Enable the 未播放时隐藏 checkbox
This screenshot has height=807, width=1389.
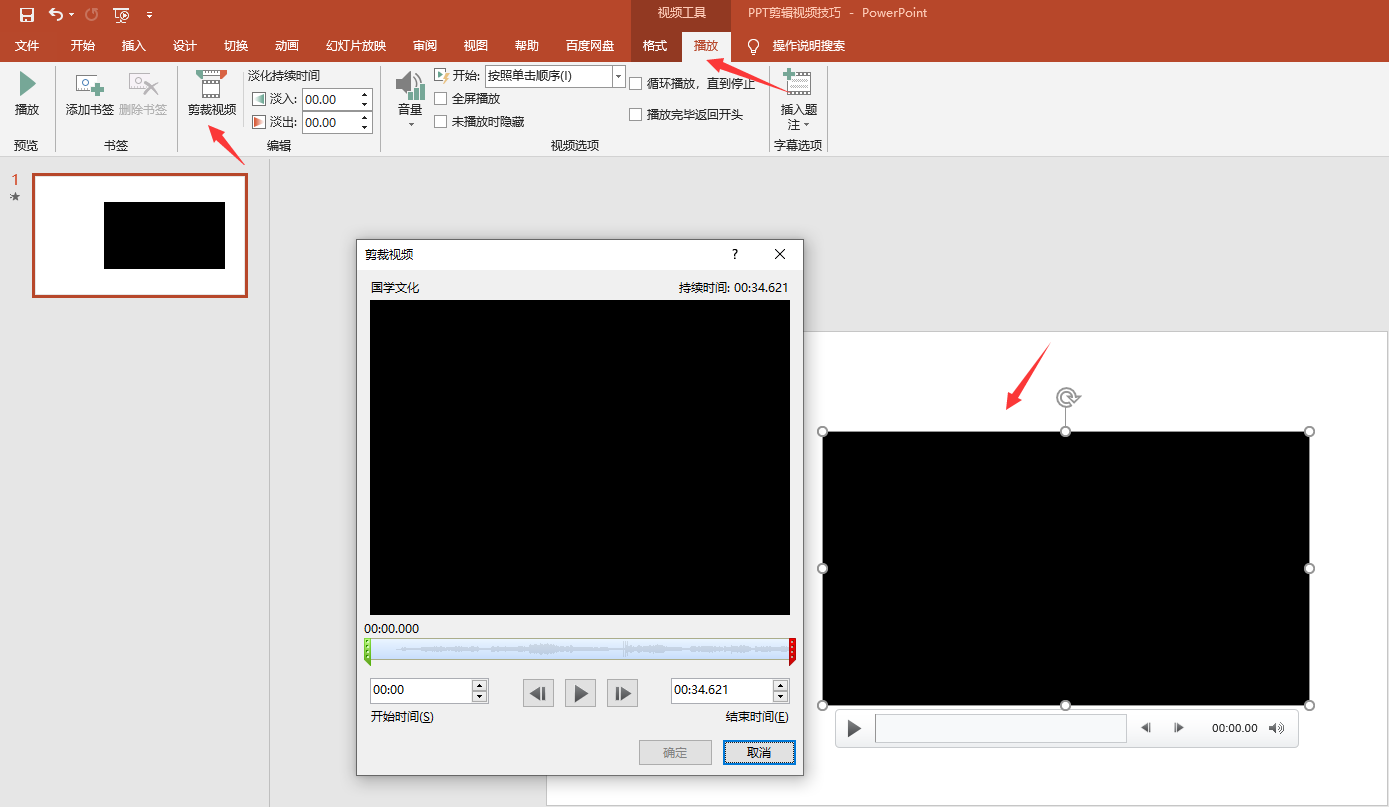(x=440, y=121)
